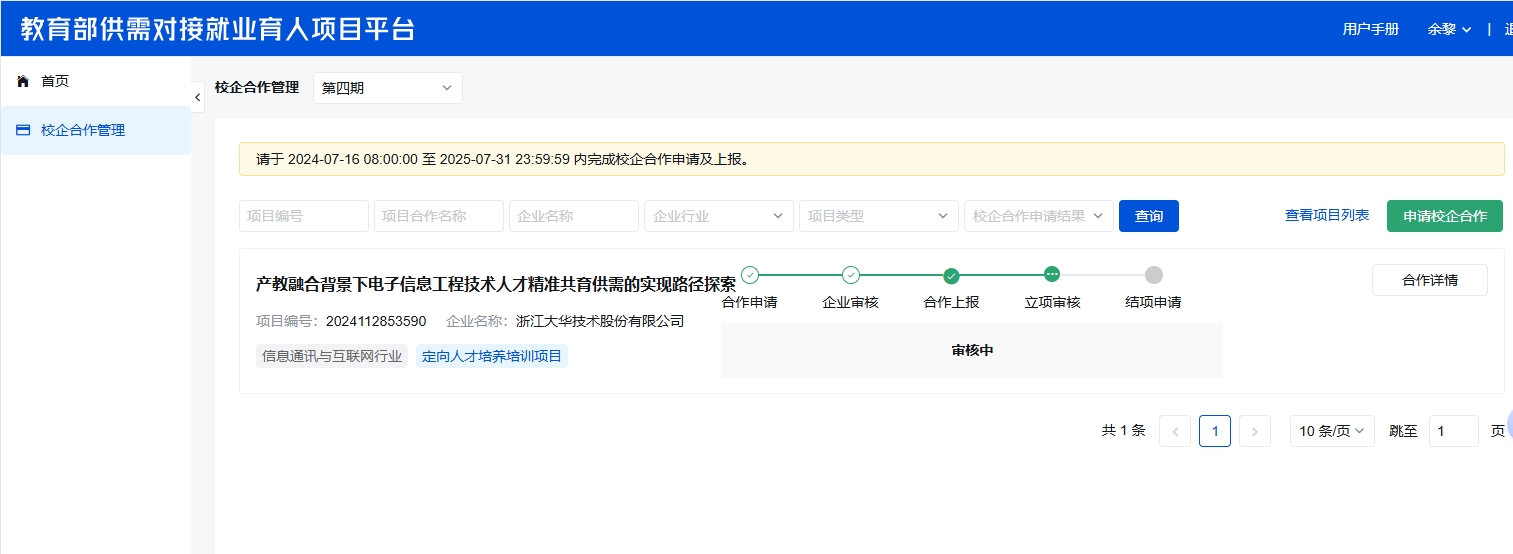Click the grey 结项申请 step circle
This screenshot has height=554, width=1513.
(1153, 275)
